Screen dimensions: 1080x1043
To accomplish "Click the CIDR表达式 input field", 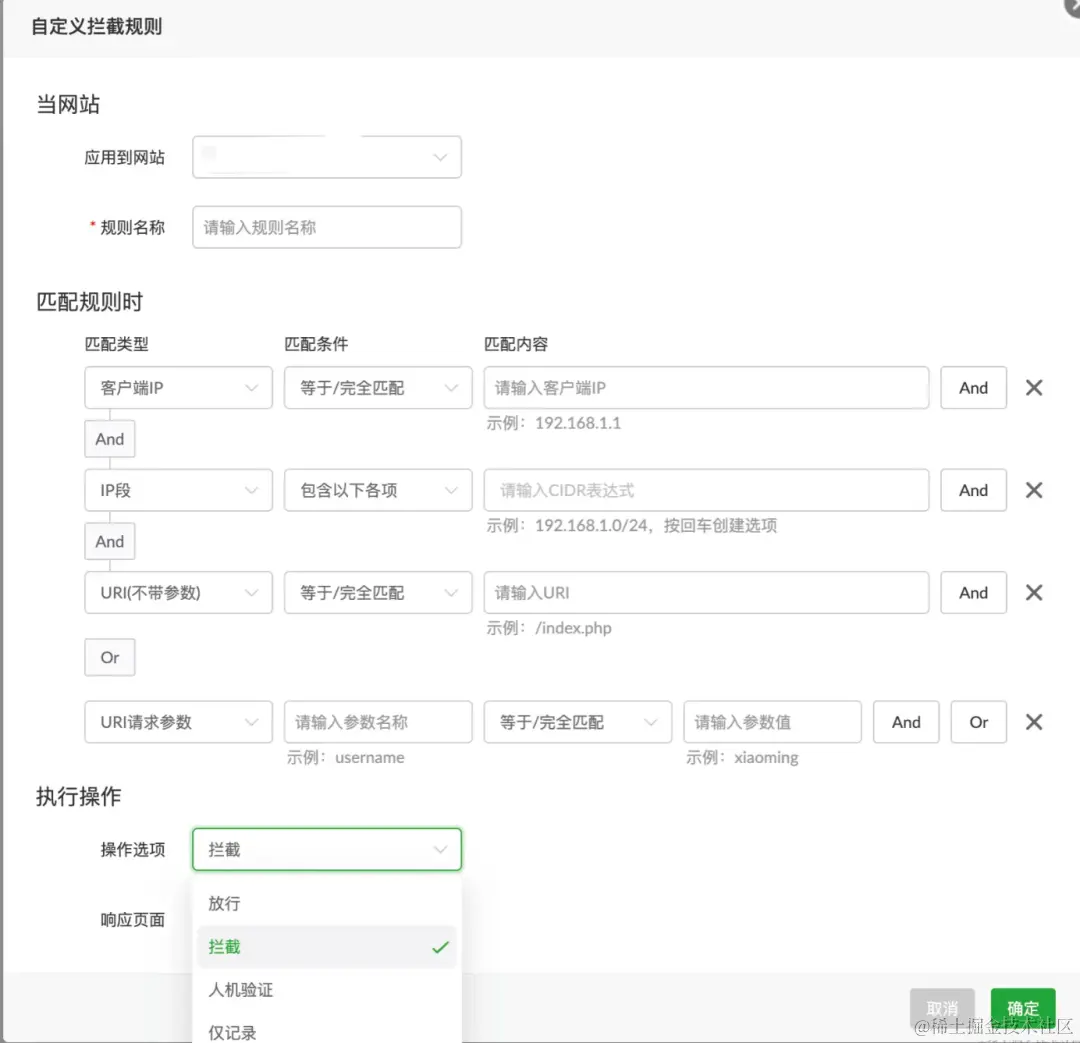I will (x=706, y=490).
